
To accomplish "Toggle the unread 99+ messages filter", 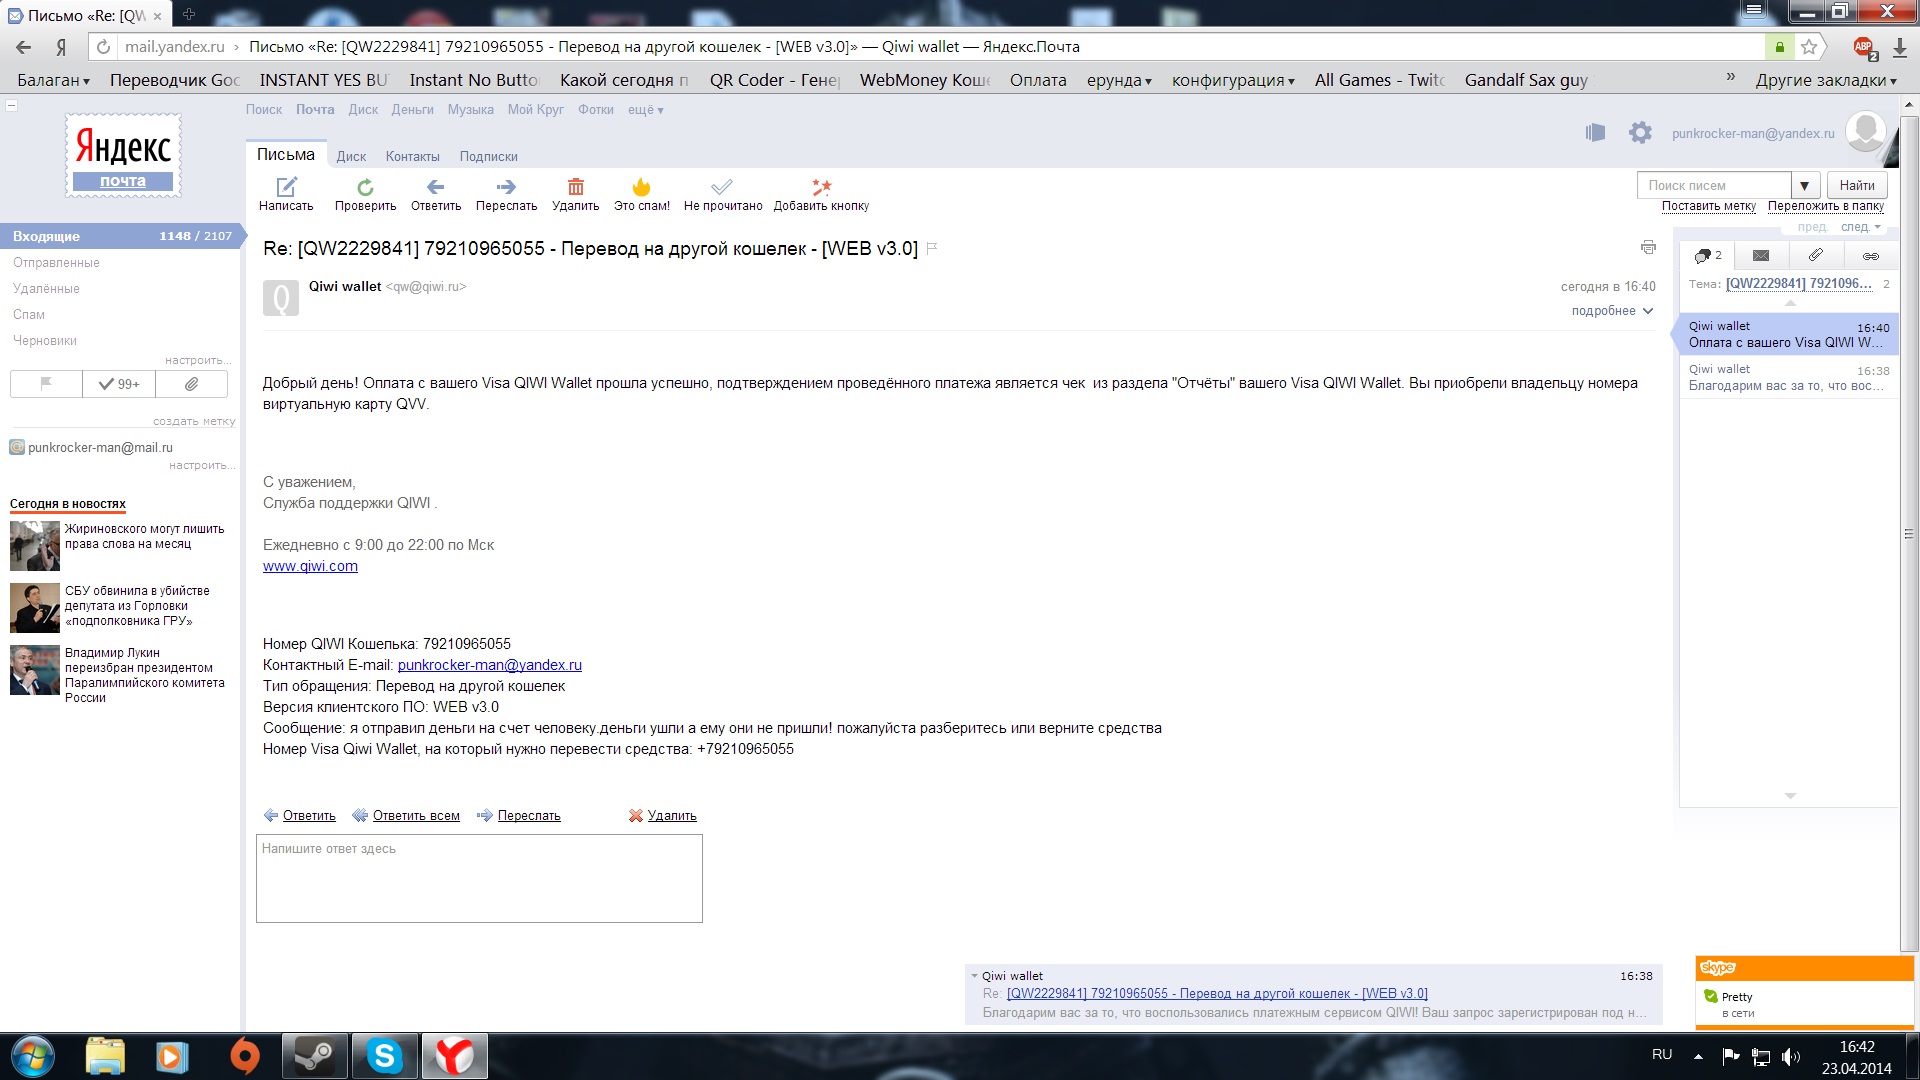I will click(119, 384).
